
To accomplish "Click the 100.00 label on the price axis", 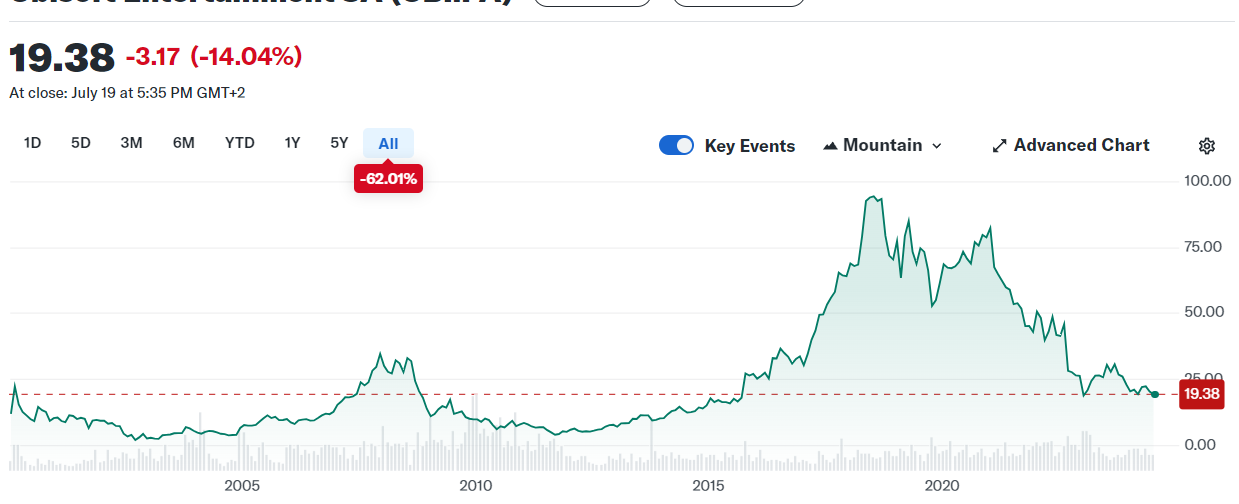I will pyautogui.click(x=1205, y=181).
